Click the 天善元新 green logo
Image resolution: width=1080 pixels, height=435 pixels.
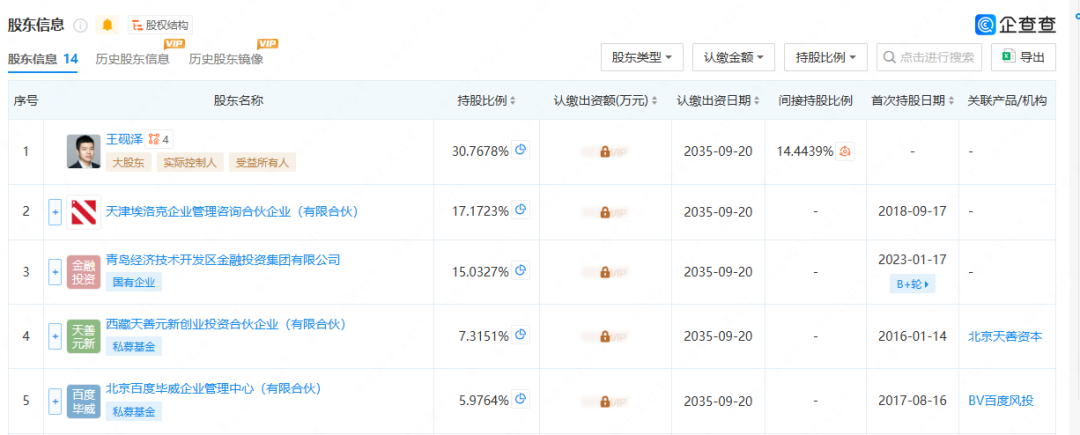[83, 337]
